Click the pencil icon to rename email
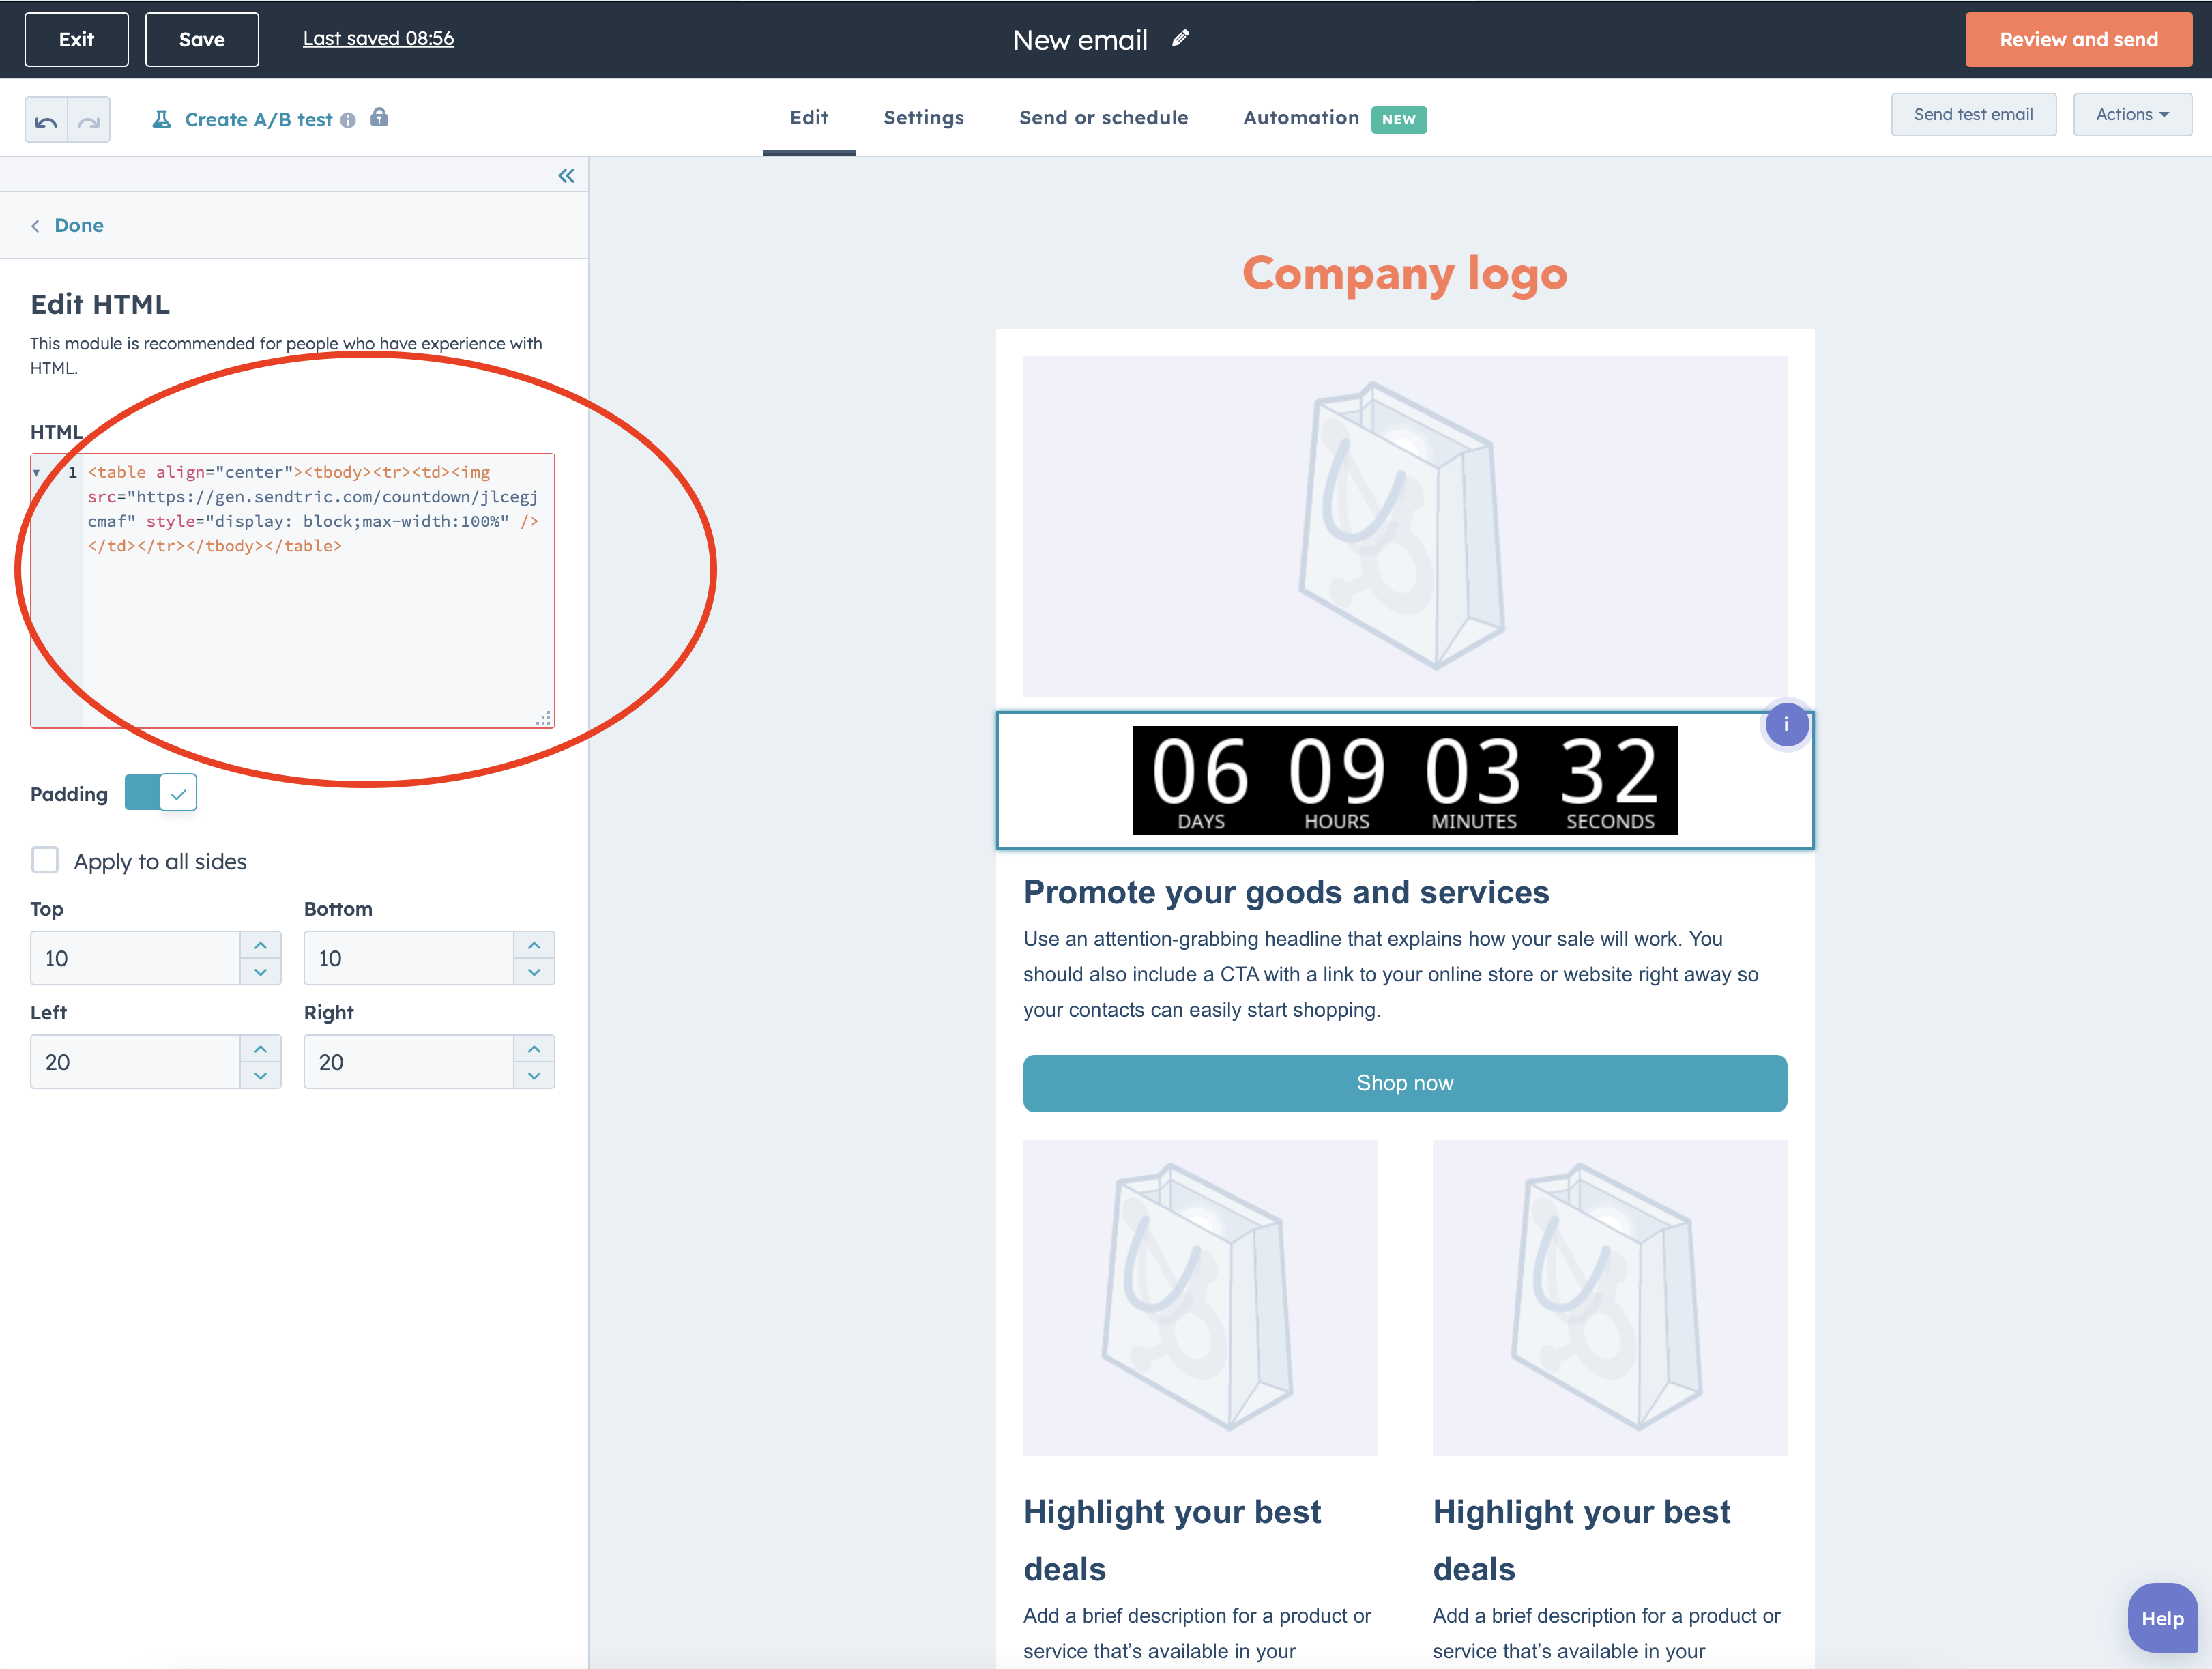This screenshot has height=1669, width=2212. click(1181, 39)
